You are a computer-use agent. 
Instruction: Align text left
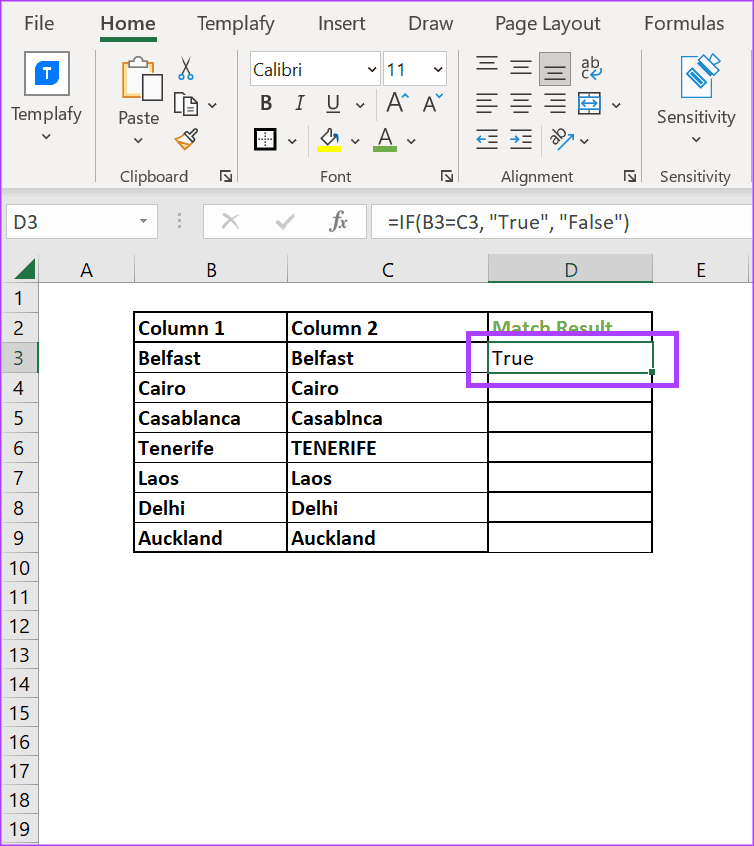click(x=487, y=103)
